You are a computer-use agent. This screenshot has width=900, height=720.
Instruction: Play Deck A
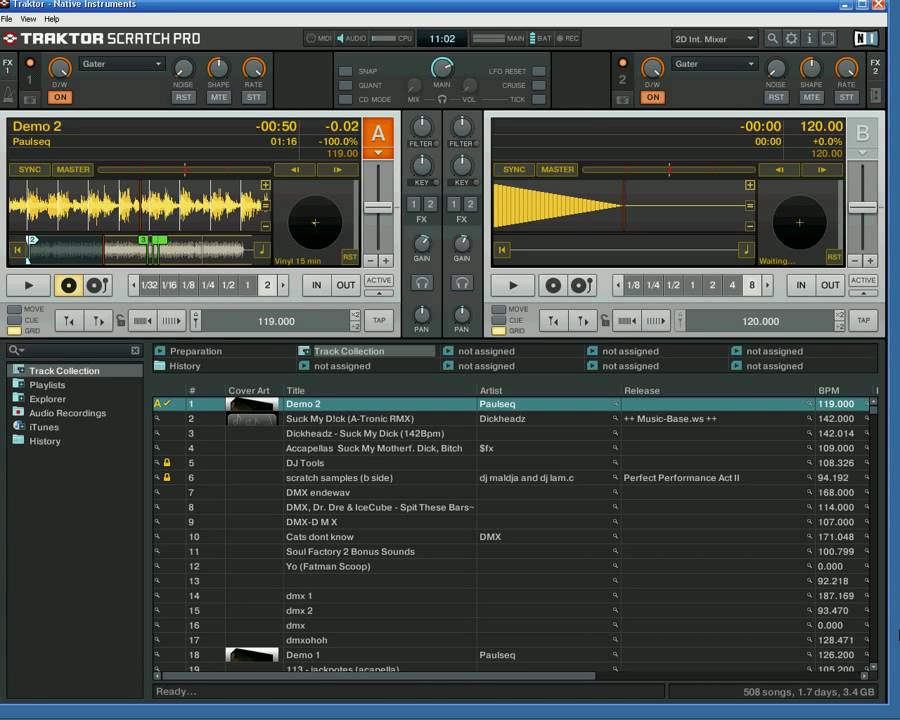coord(28,285)
